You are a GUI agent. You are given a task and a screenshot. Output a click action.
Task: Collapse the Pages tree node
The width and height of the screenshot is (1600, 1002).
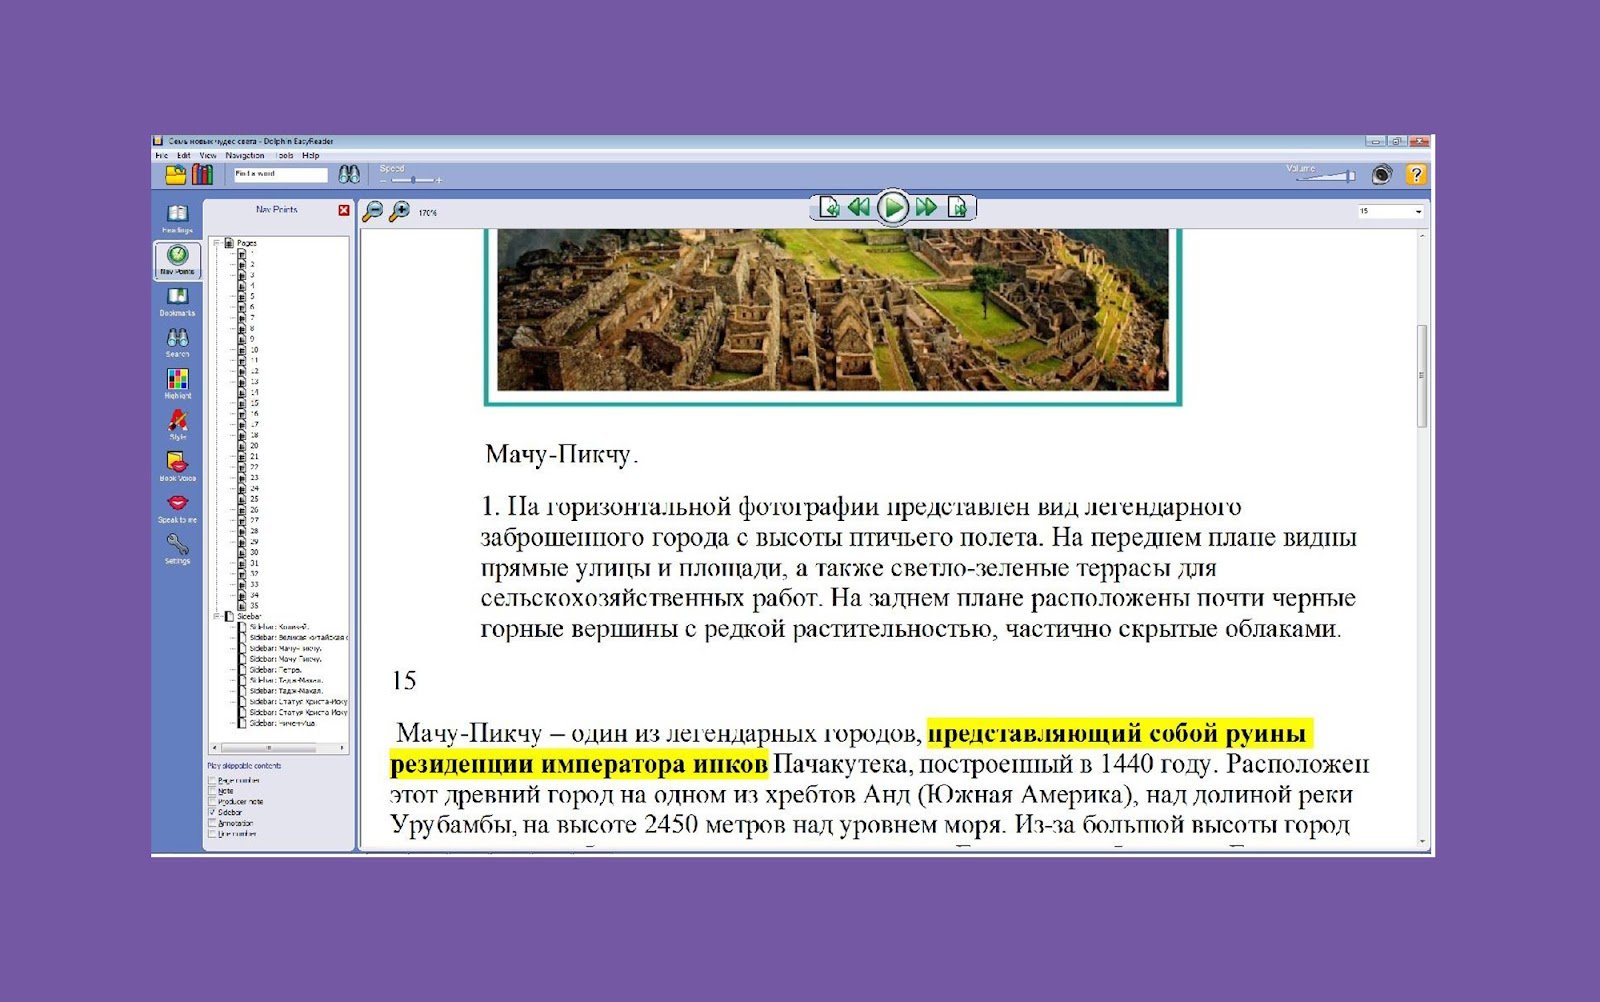point(216,243)
